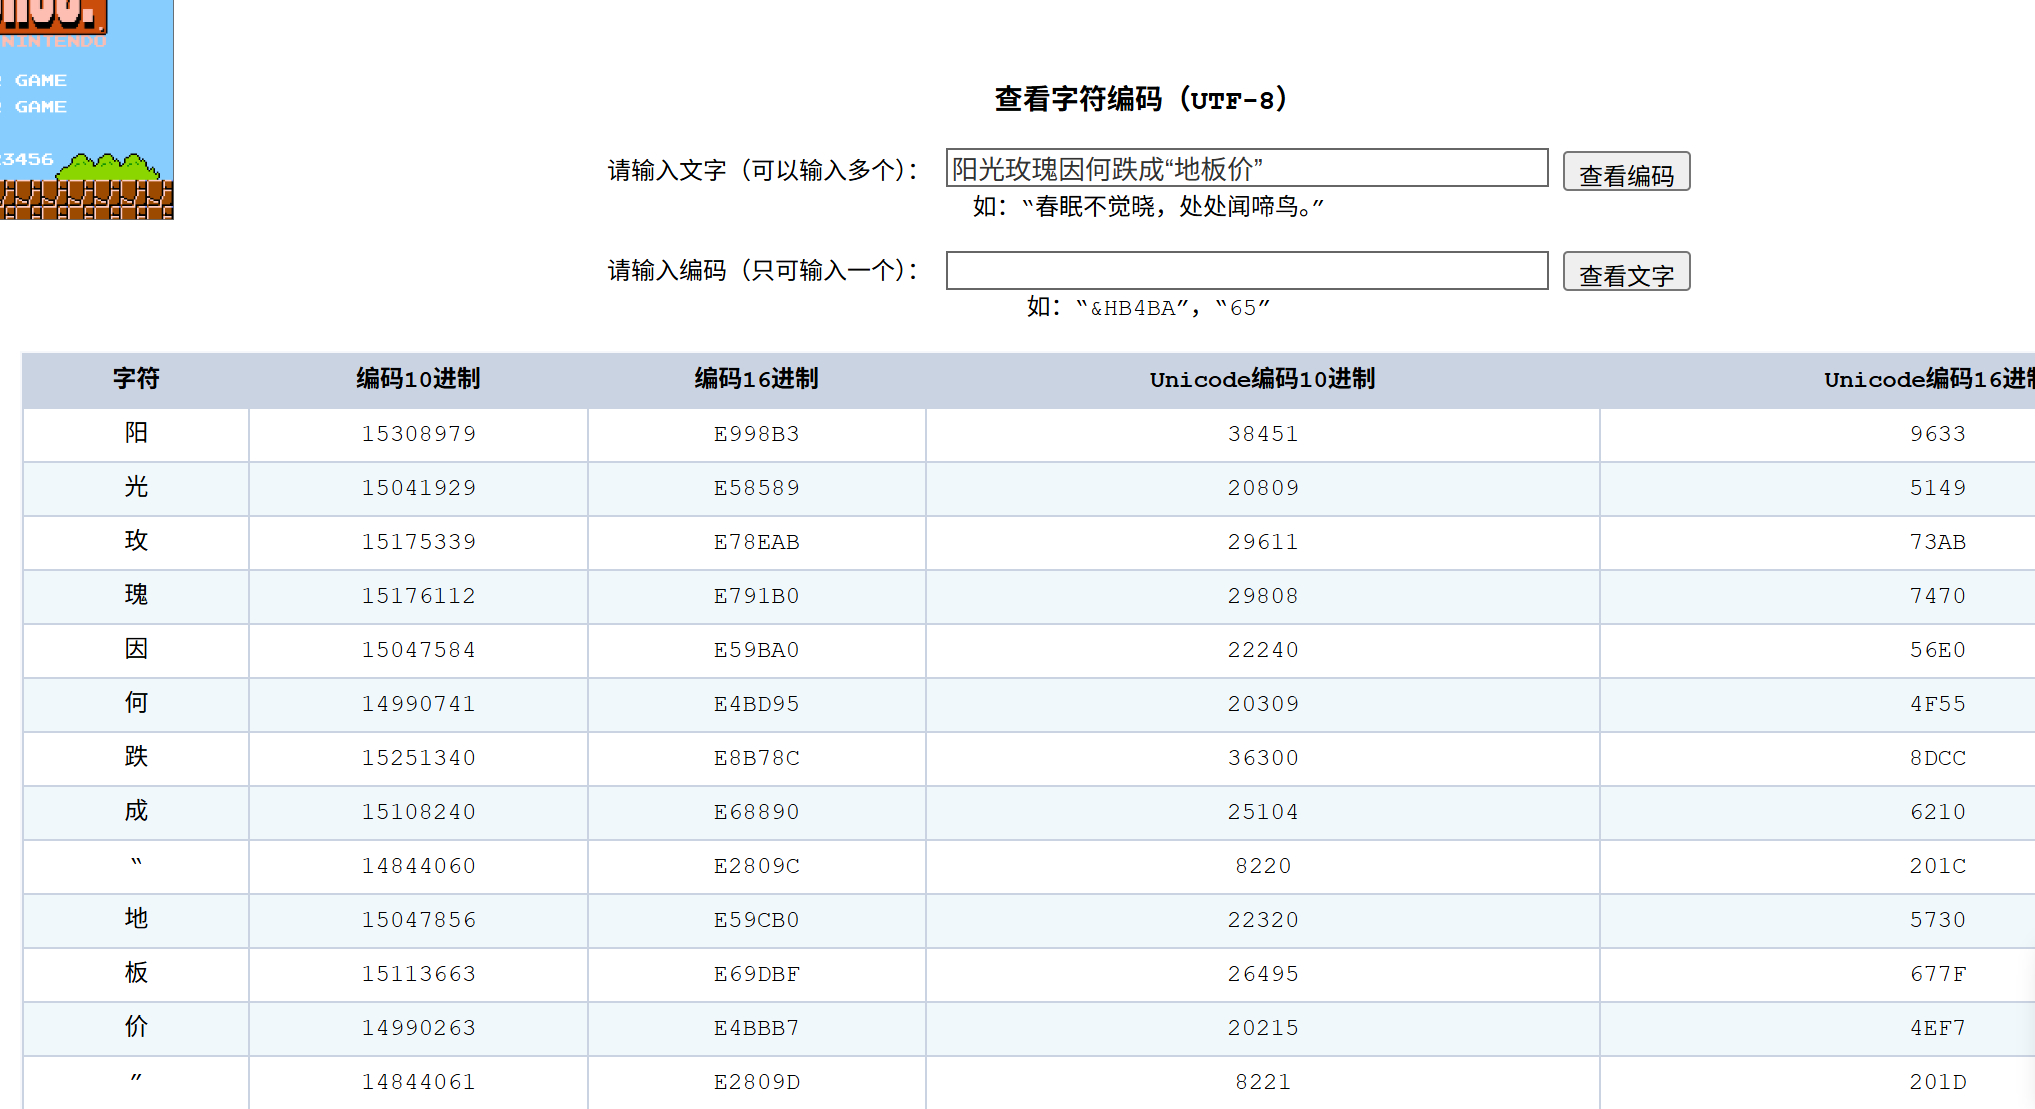Select the character cell 光
Viewport: 2035px width, 1109px height.
pyautogui.click(x=136, y=487)
